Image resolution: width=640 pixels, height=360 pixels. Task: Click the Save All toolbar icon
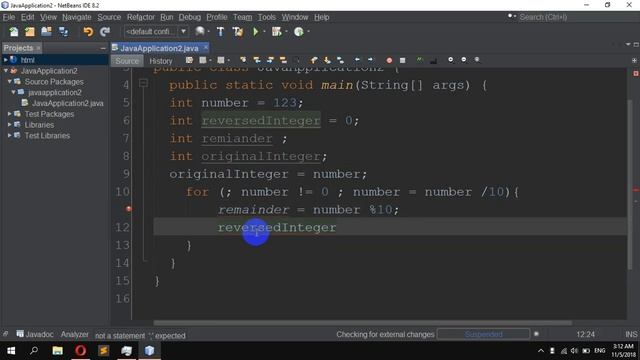(63, 31)
